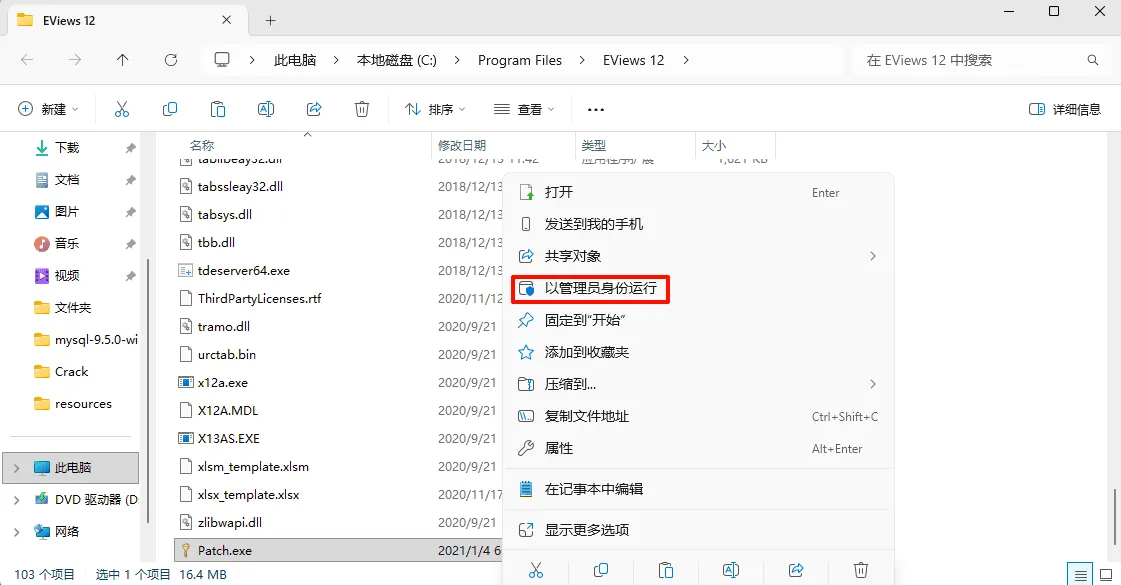Expand the chevron between 此电脑 and 本地磁盘 (C:)
Screen dimensions: 1121x585
point(336,60)
